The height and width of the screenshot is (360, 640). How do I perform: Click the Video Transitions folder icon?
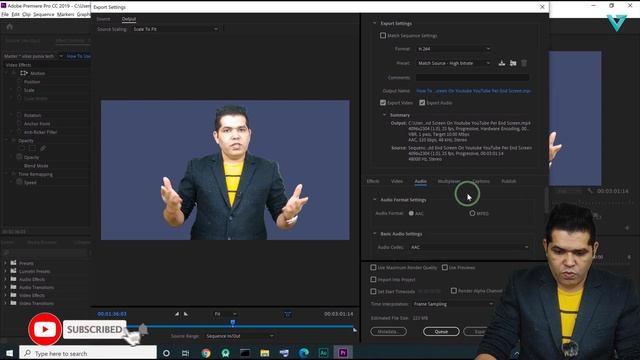click(x=13, y=303)
